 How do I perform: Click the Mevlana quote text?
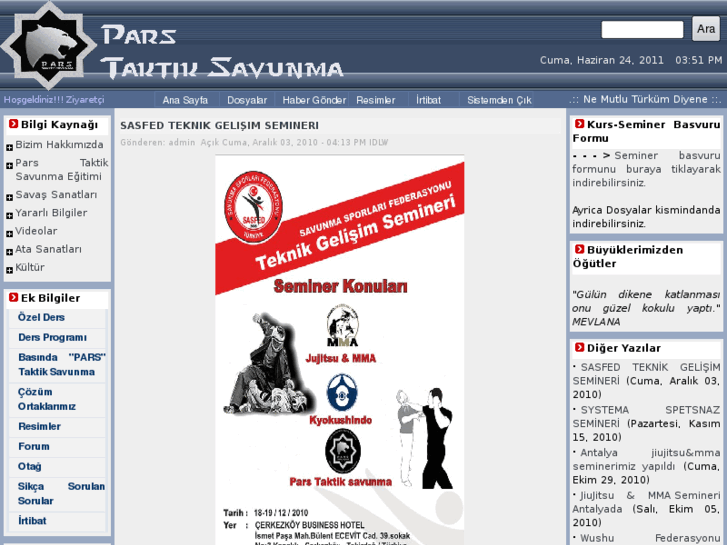646,308
